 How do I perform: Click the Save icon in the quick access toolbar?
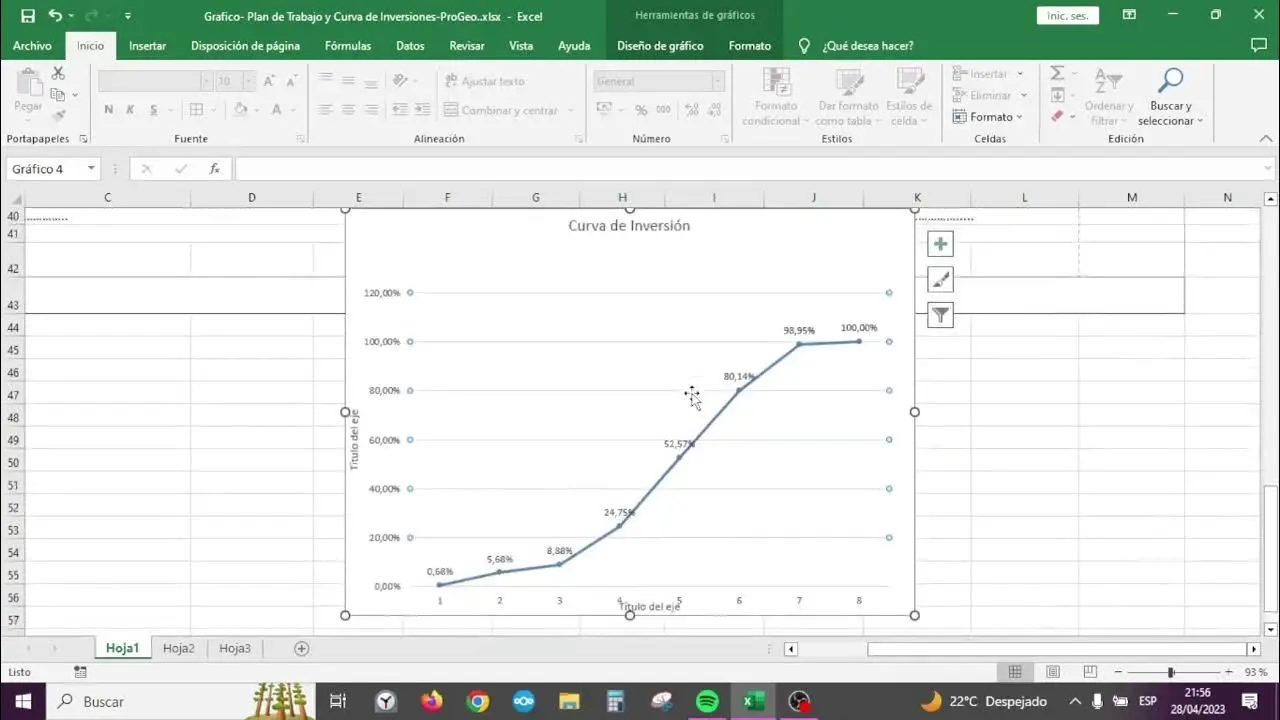(x=27, y=16)
